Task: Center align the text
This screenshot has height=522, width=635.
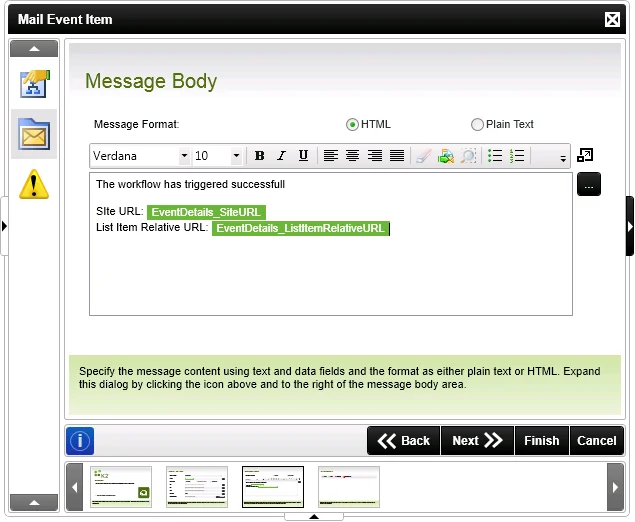Action: pyautogui.click(x=352, y=156)
